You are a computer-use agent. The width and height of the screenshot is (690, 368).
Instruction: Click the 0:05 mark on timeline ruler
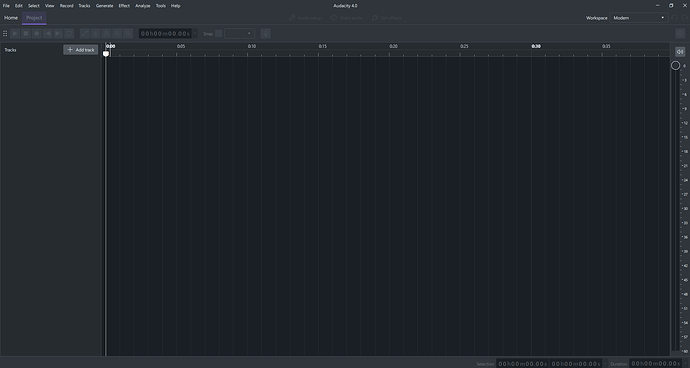pos(181,46)
